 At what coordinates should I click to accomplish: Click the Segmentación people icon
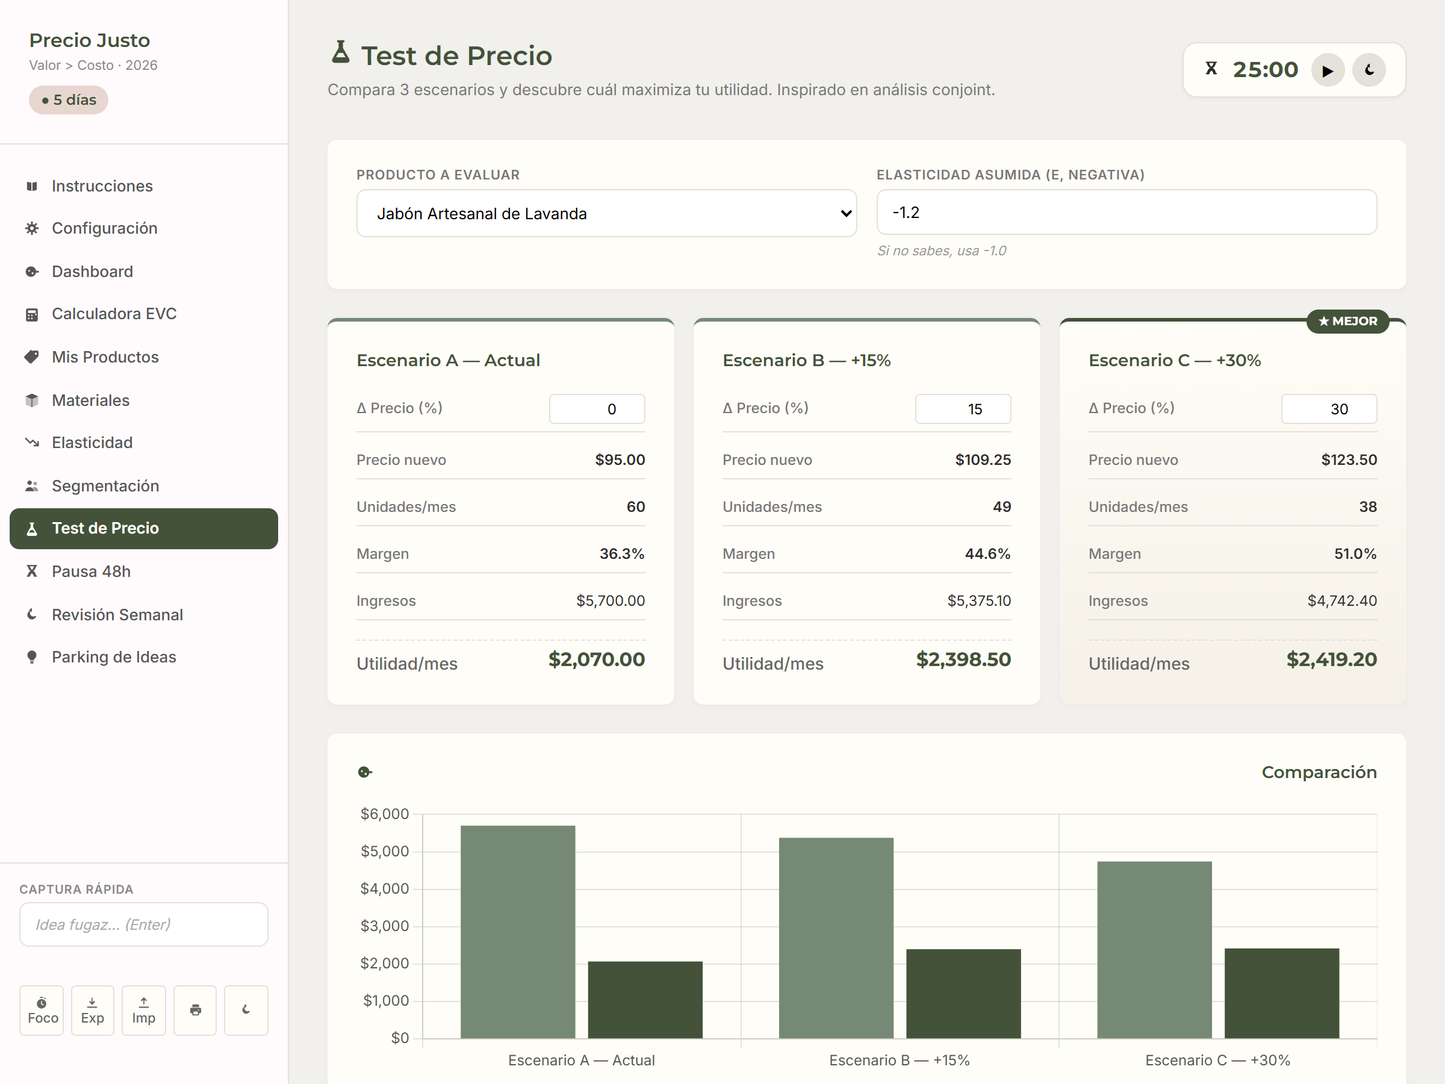pos(32,486)
